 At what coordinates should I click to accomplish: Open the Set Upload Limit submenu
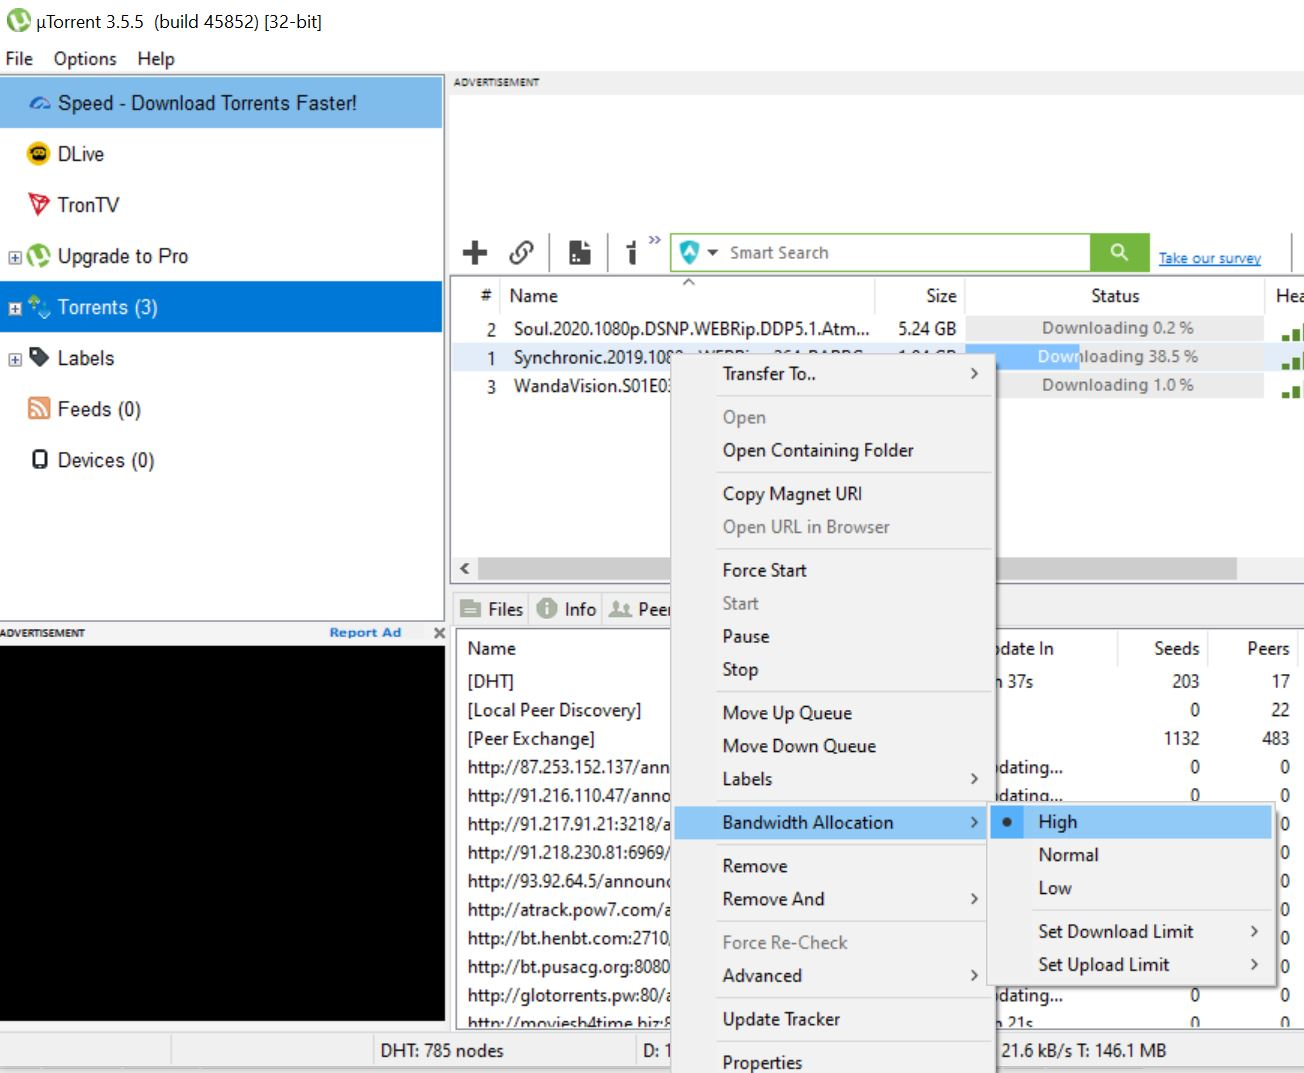click(x=1131, y=964)
